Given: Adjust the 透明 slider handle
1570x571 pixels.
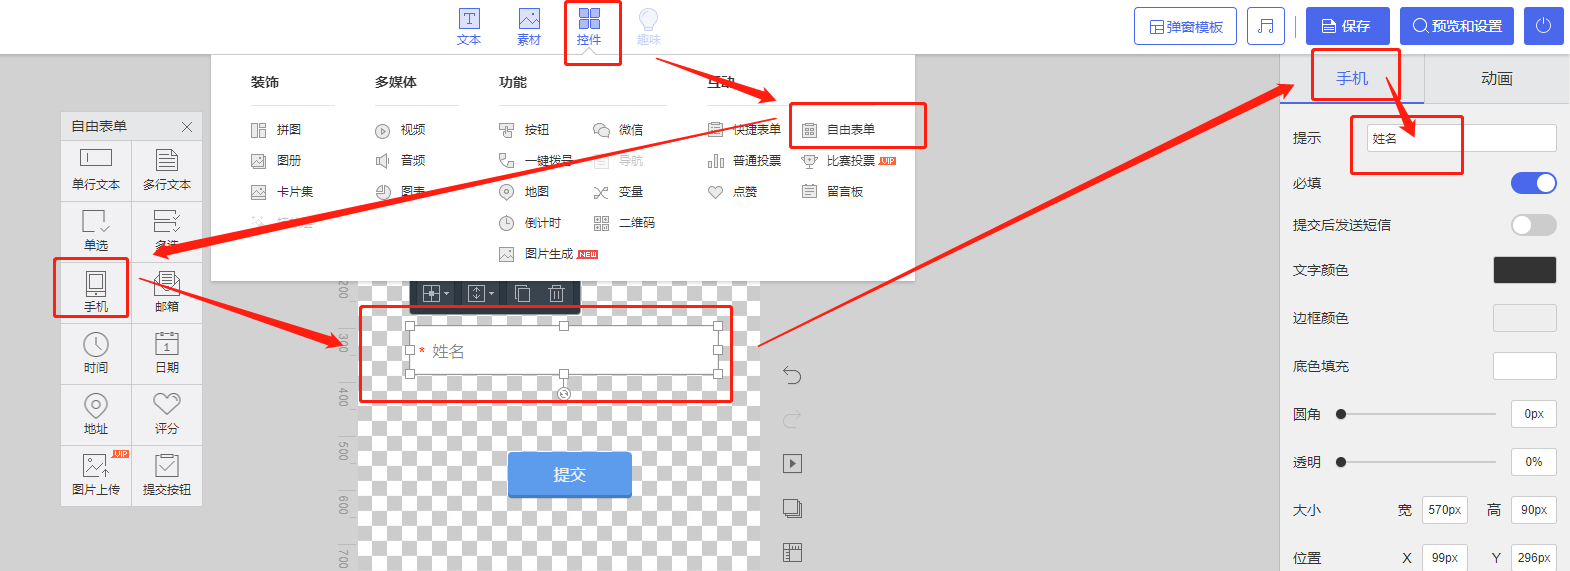Looking at the screenshot, I should point(1341,462).
